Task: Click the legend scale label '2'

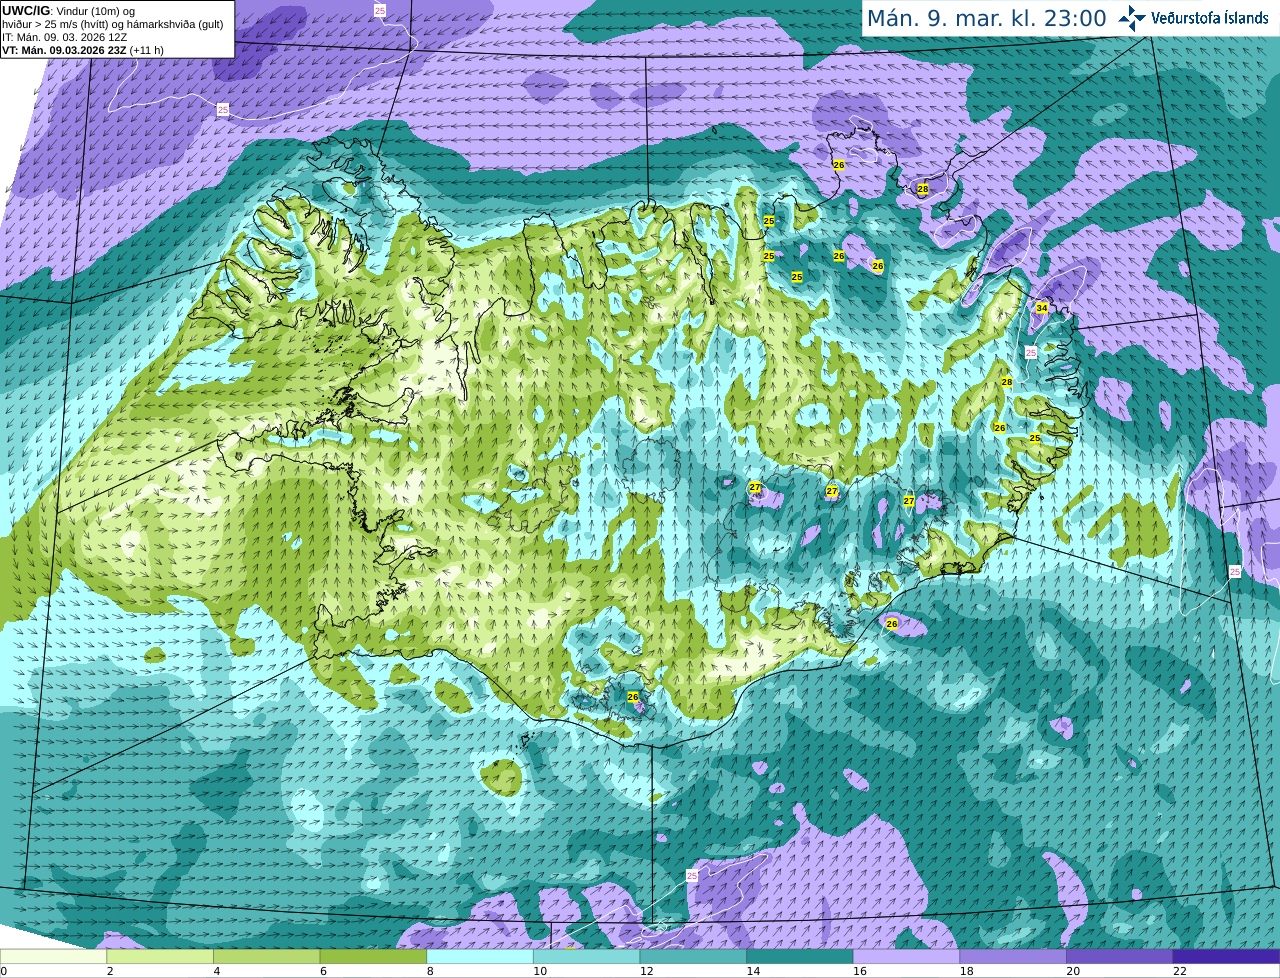Action: coord(110,971)
